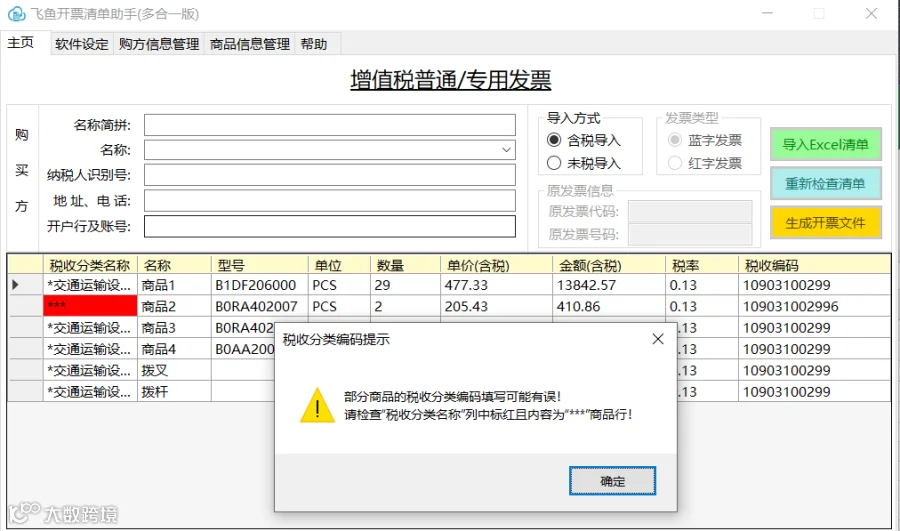Click the row pointer arrow for 商品1
The height and width of the screenshot is (531, 900).
15,285
